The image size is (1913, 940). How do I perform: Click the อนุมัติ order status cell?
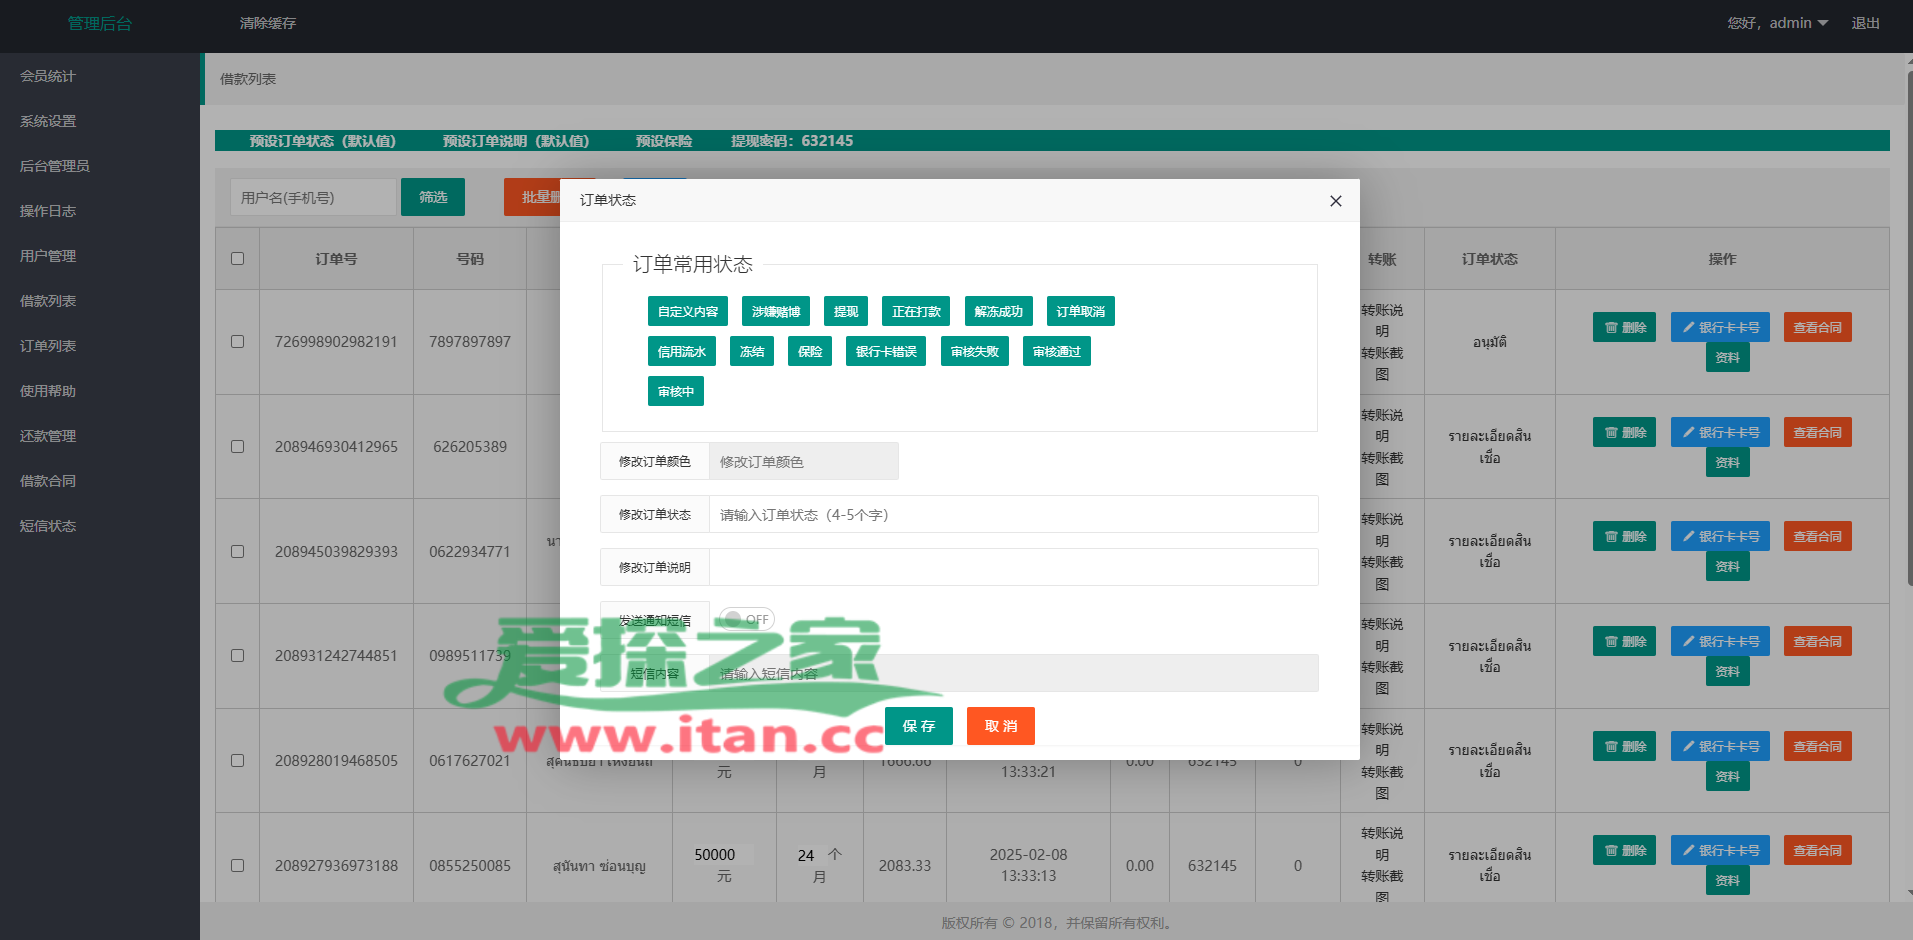(x=1489, y=342)
